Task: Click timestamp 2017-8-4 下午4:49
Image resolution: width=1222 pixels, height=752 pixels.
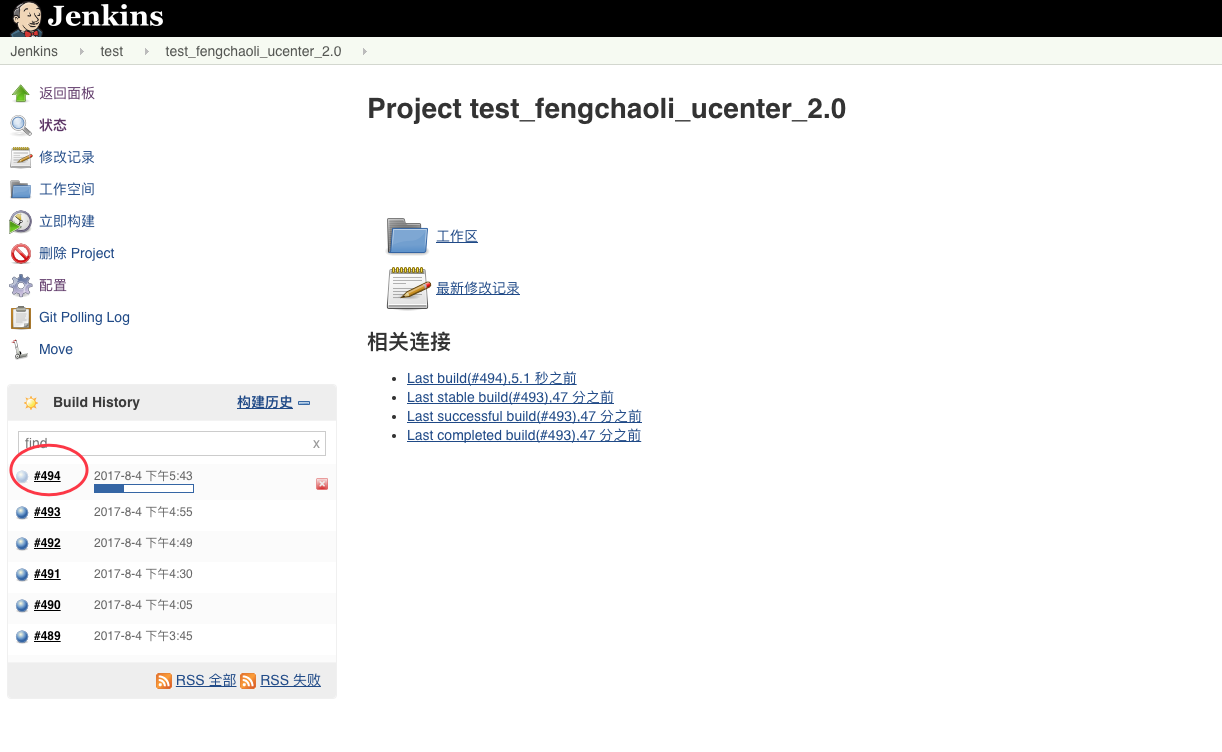Action: click(143, 543)
